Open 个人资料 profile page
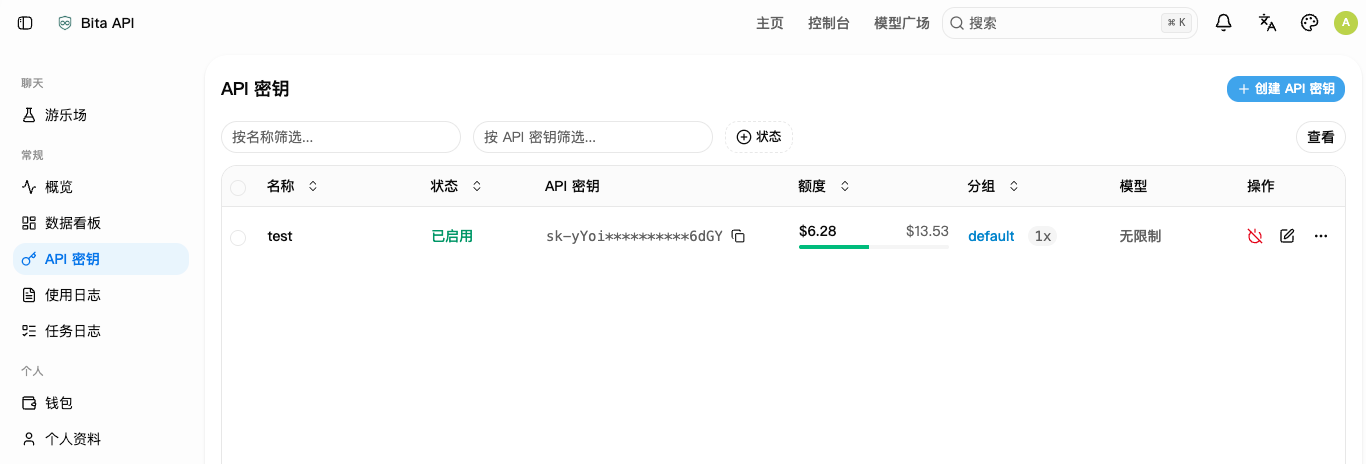The width and height of the screenshot is (1366, 464). click(x=101, y=439)
